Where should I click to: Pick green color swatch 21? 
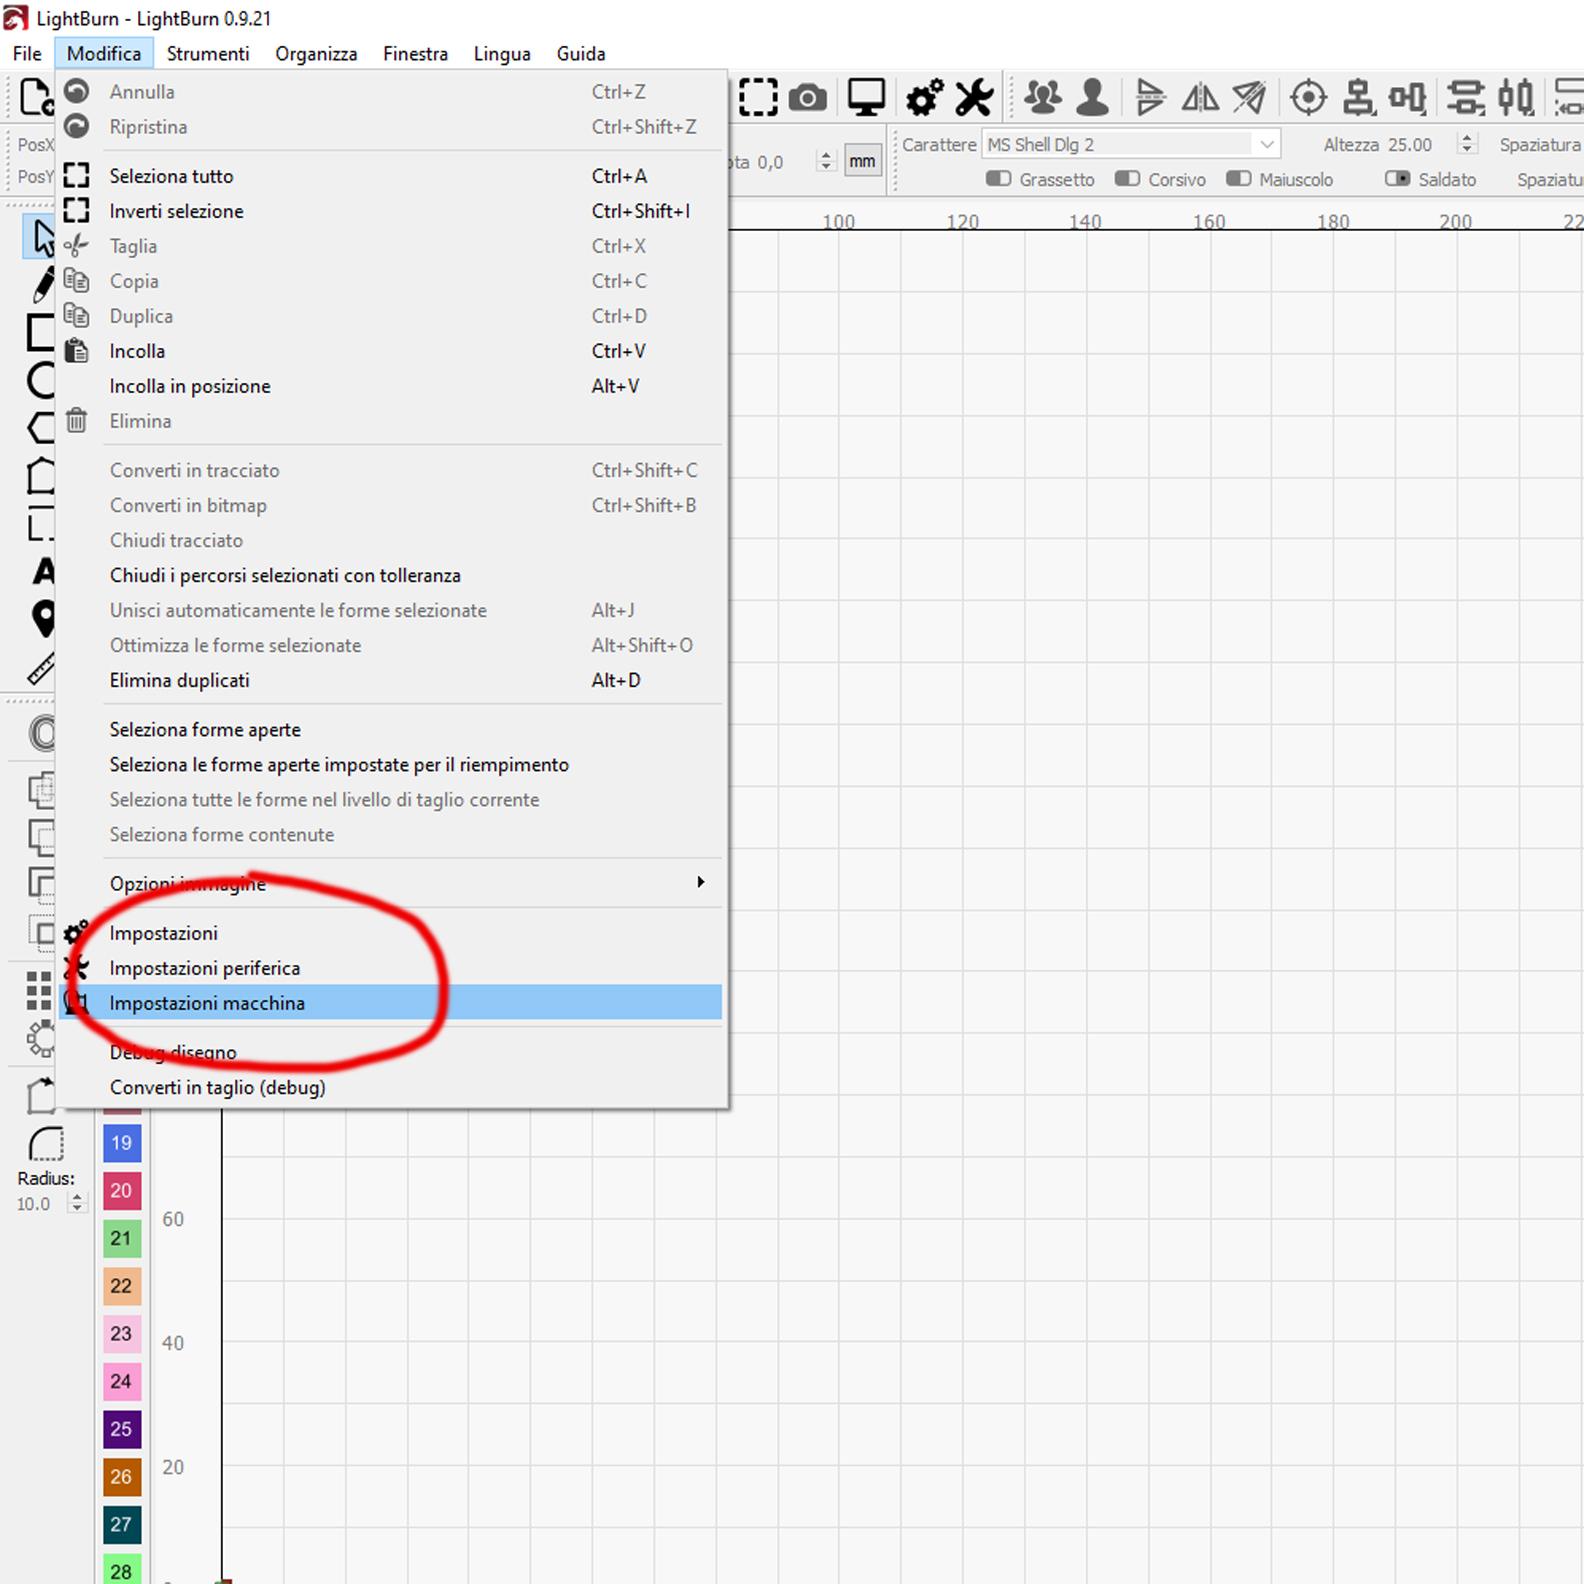(x=121, y=1238)
